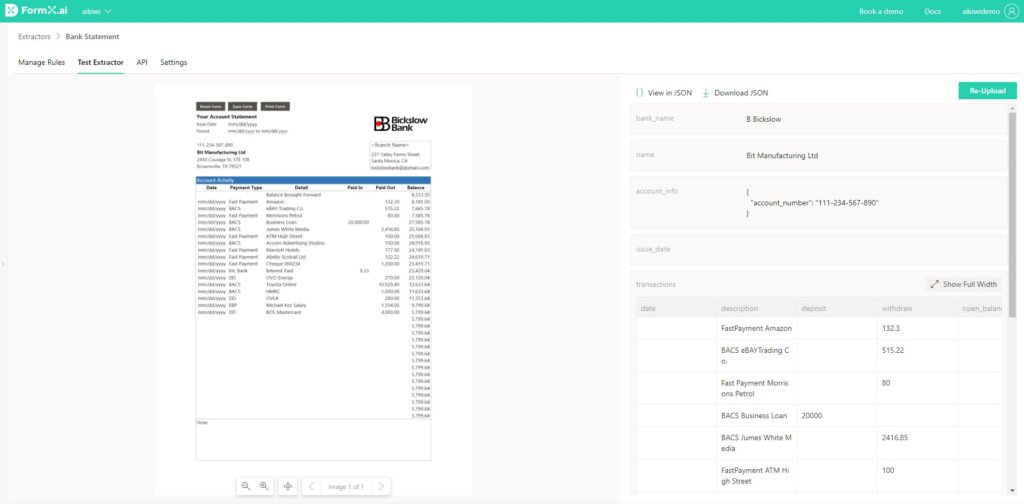Click the aikiwidemo user avatar icon
The image size is (1024, 504).
click(x=1011, y=12)
